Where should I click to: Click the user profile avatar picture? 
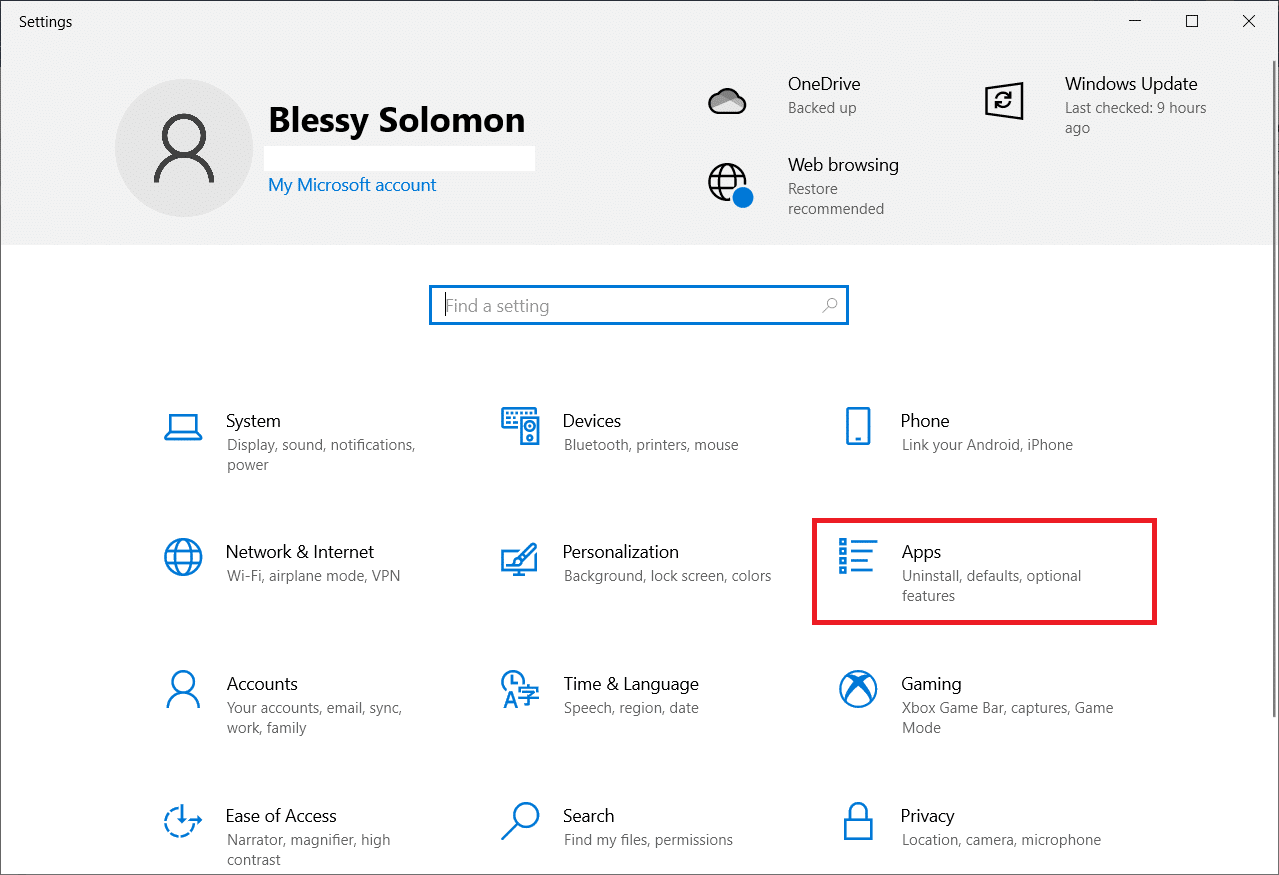tap(184, 148)
